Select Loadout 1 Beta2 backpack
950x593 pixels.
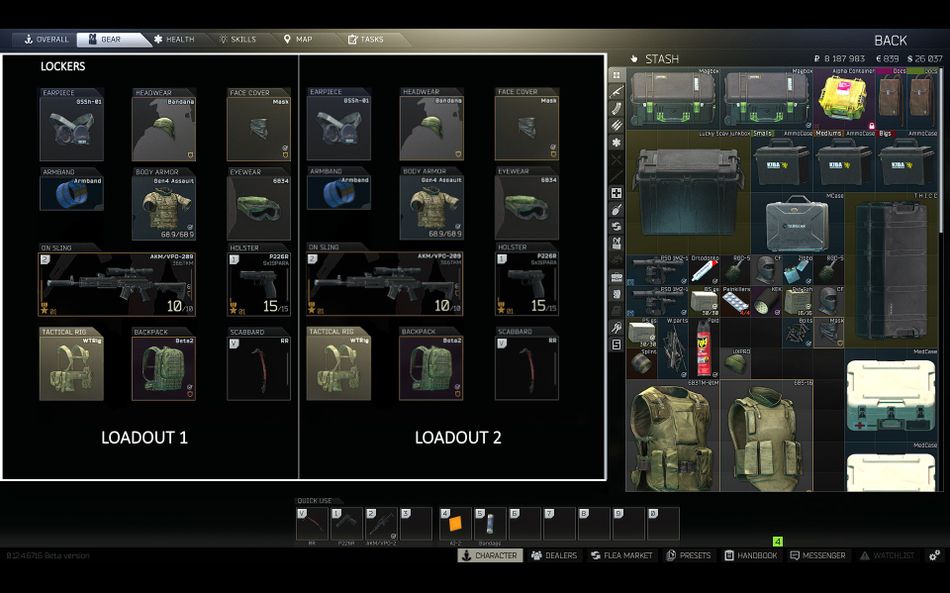tap(164, 368)
